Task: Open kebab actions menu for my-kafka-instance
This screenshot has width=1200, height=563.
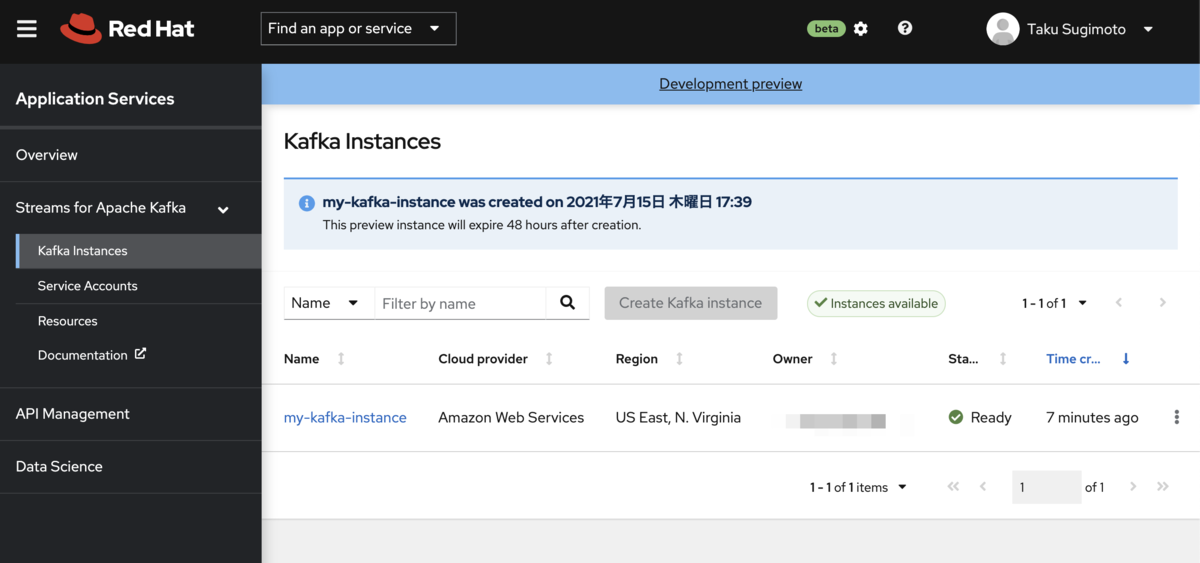Action: (1176, 417)
